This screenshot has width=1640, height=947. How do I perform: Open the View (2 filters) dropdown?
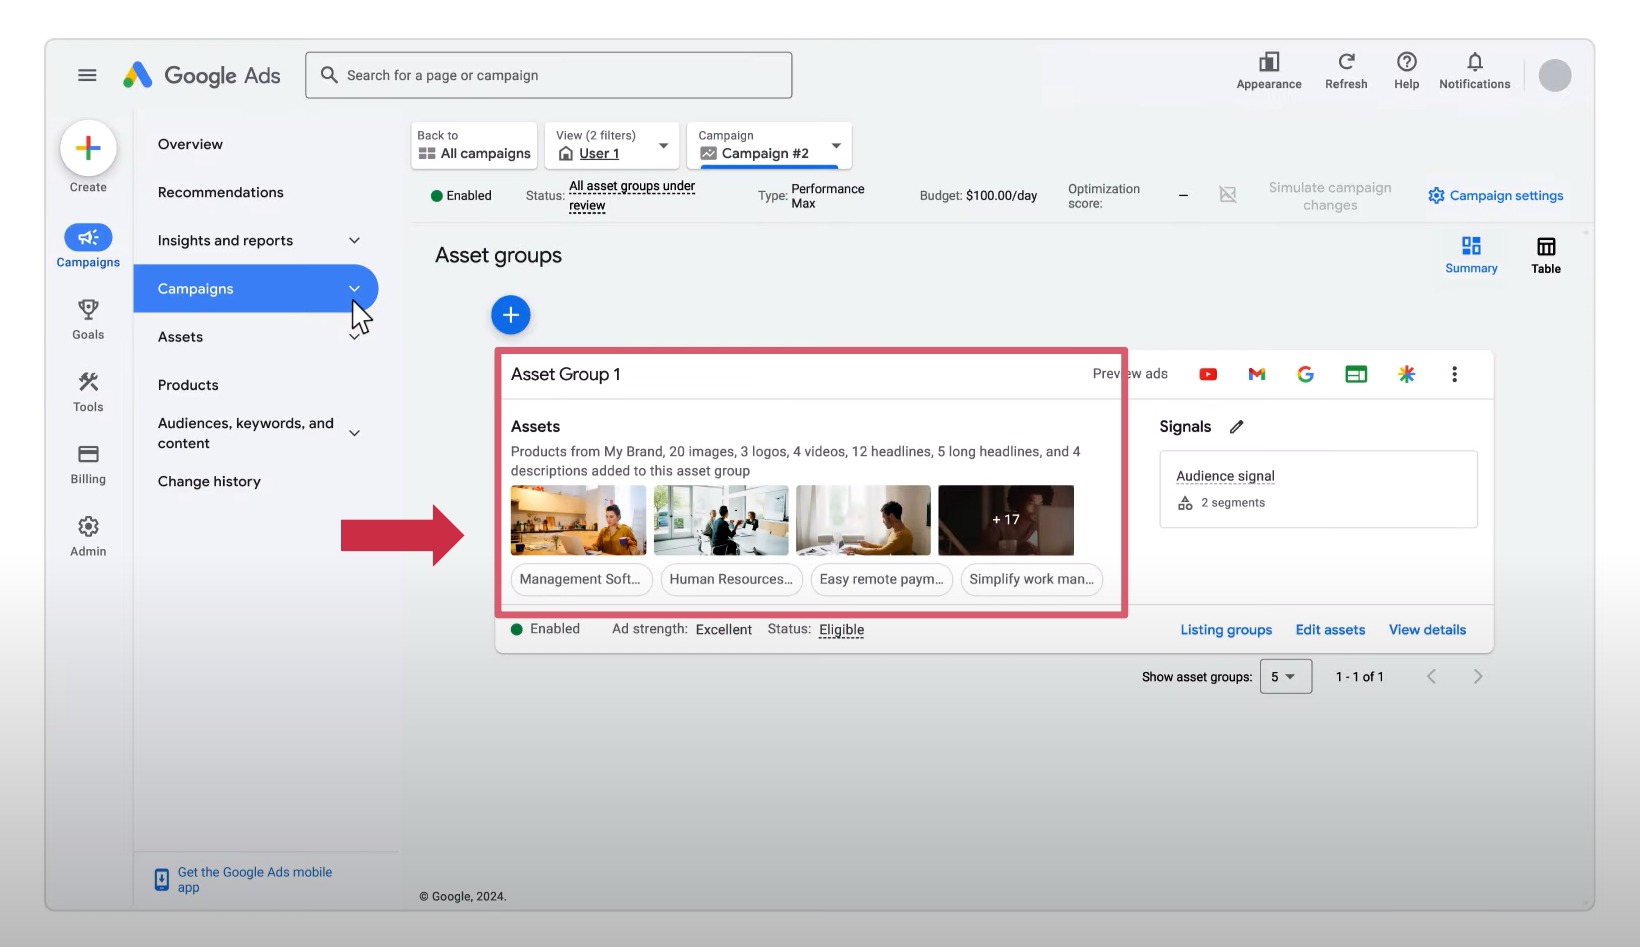[x=612, y=146]
